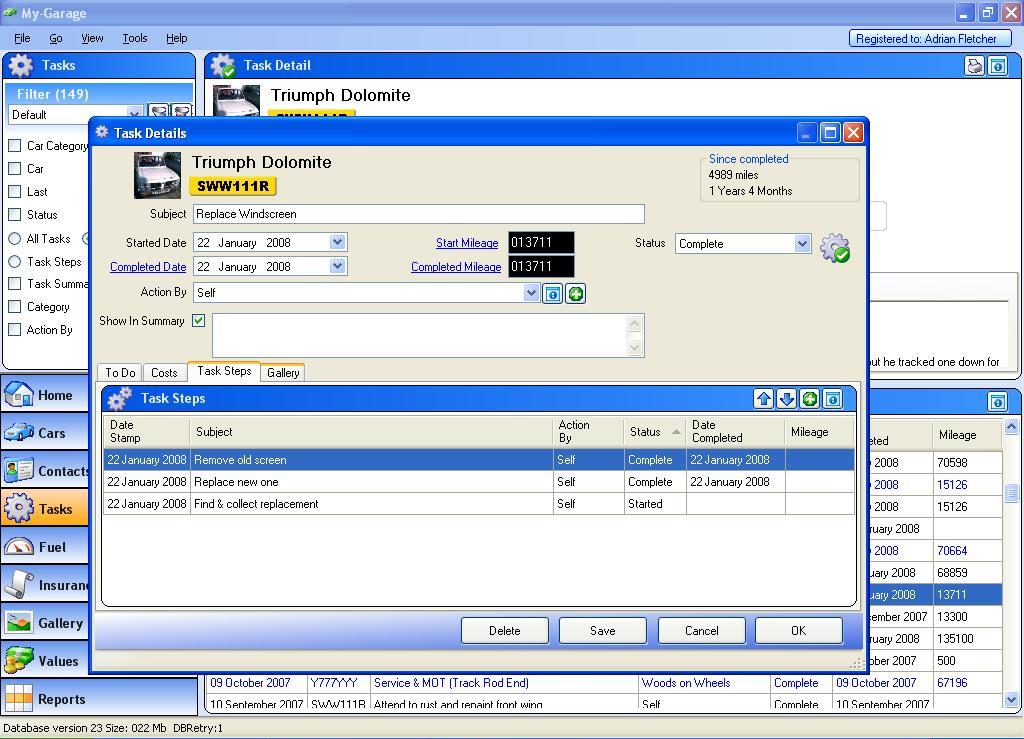Open the Fuel section in sidebar
Image resolution: width=1024 pixels, height=739 pixels.
pos(51,547)
